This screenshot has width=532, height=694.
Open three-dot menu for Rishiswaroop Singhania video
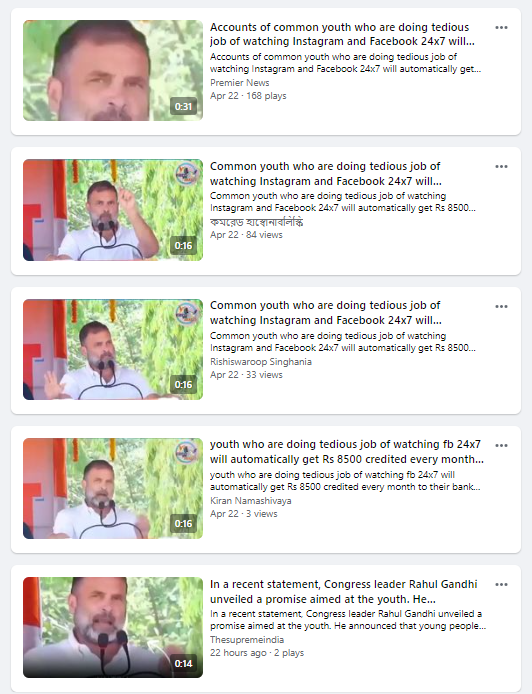(x=501, y=306)
